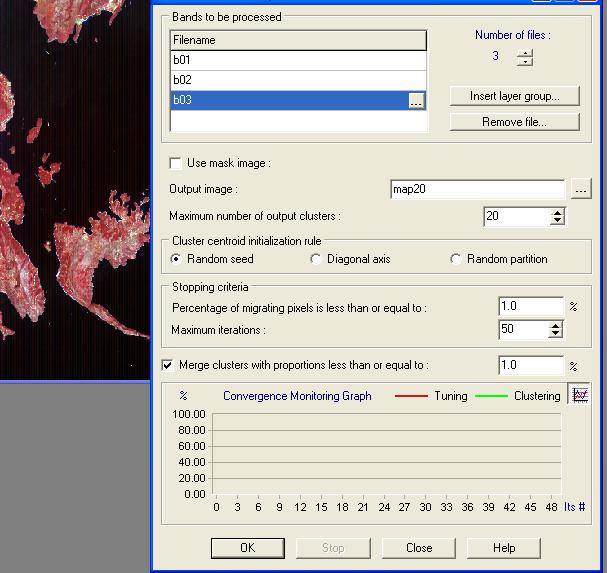Decrease maximum number of output clusters
607x573 pixels.
(557, 221)
